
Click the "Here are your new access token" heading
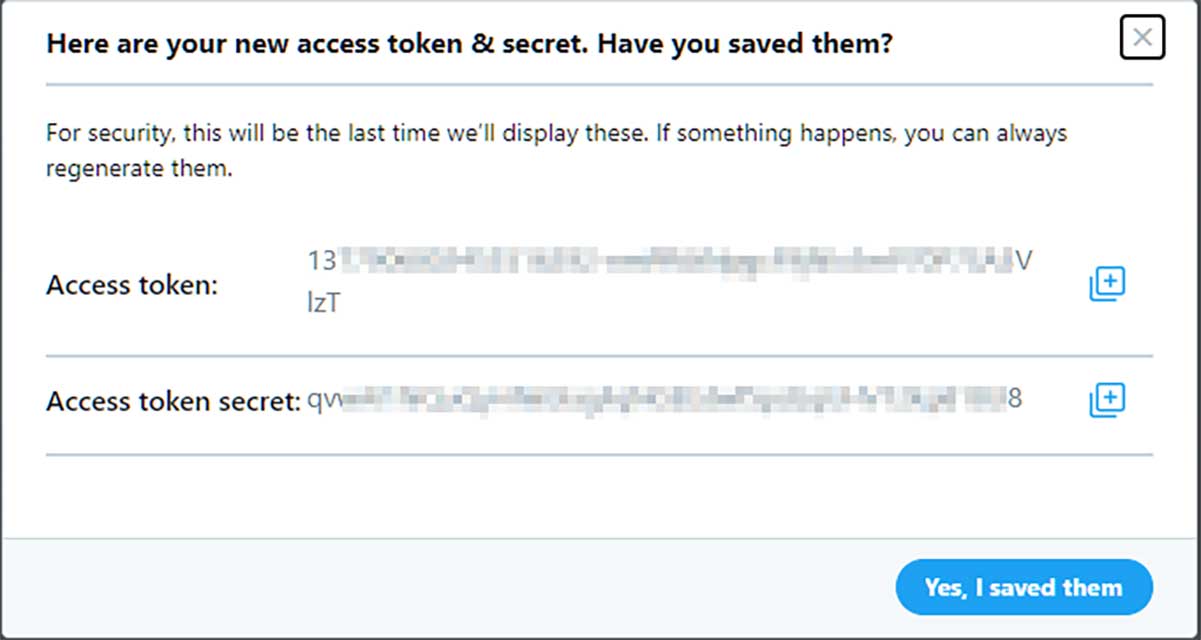[x=300, y=44]
